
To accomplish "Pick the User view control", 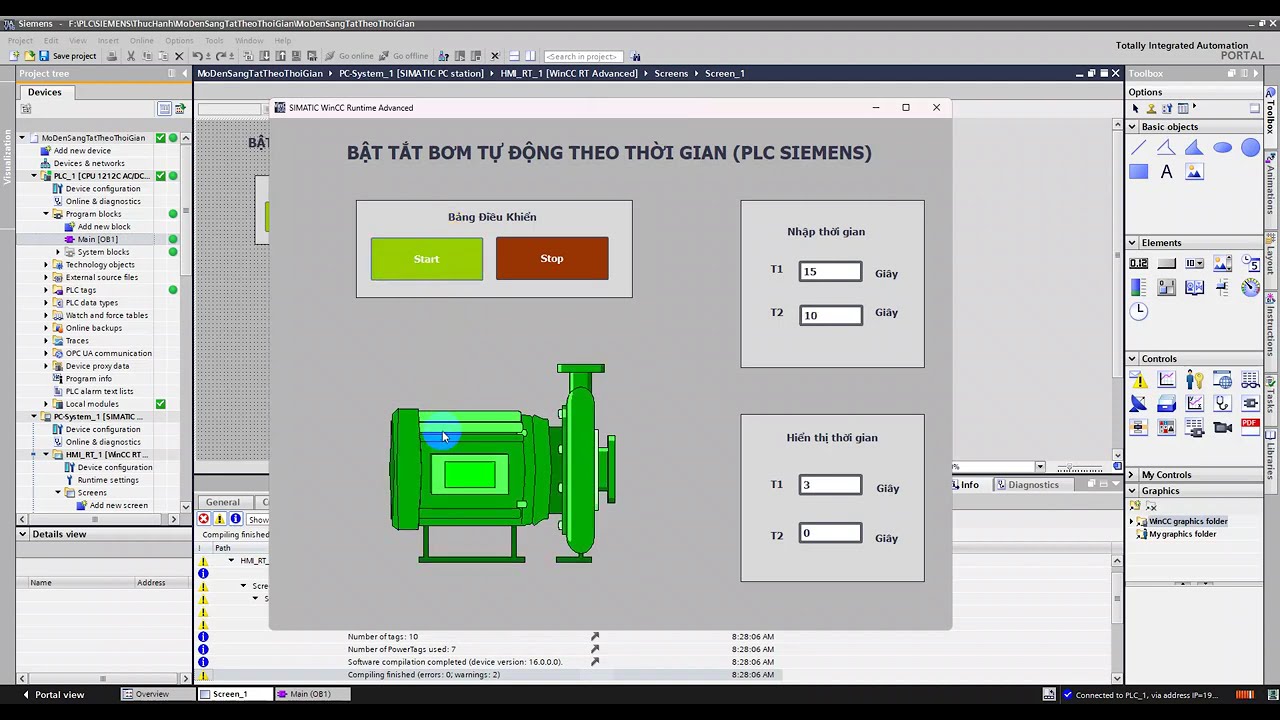I will pos(1194,380).
